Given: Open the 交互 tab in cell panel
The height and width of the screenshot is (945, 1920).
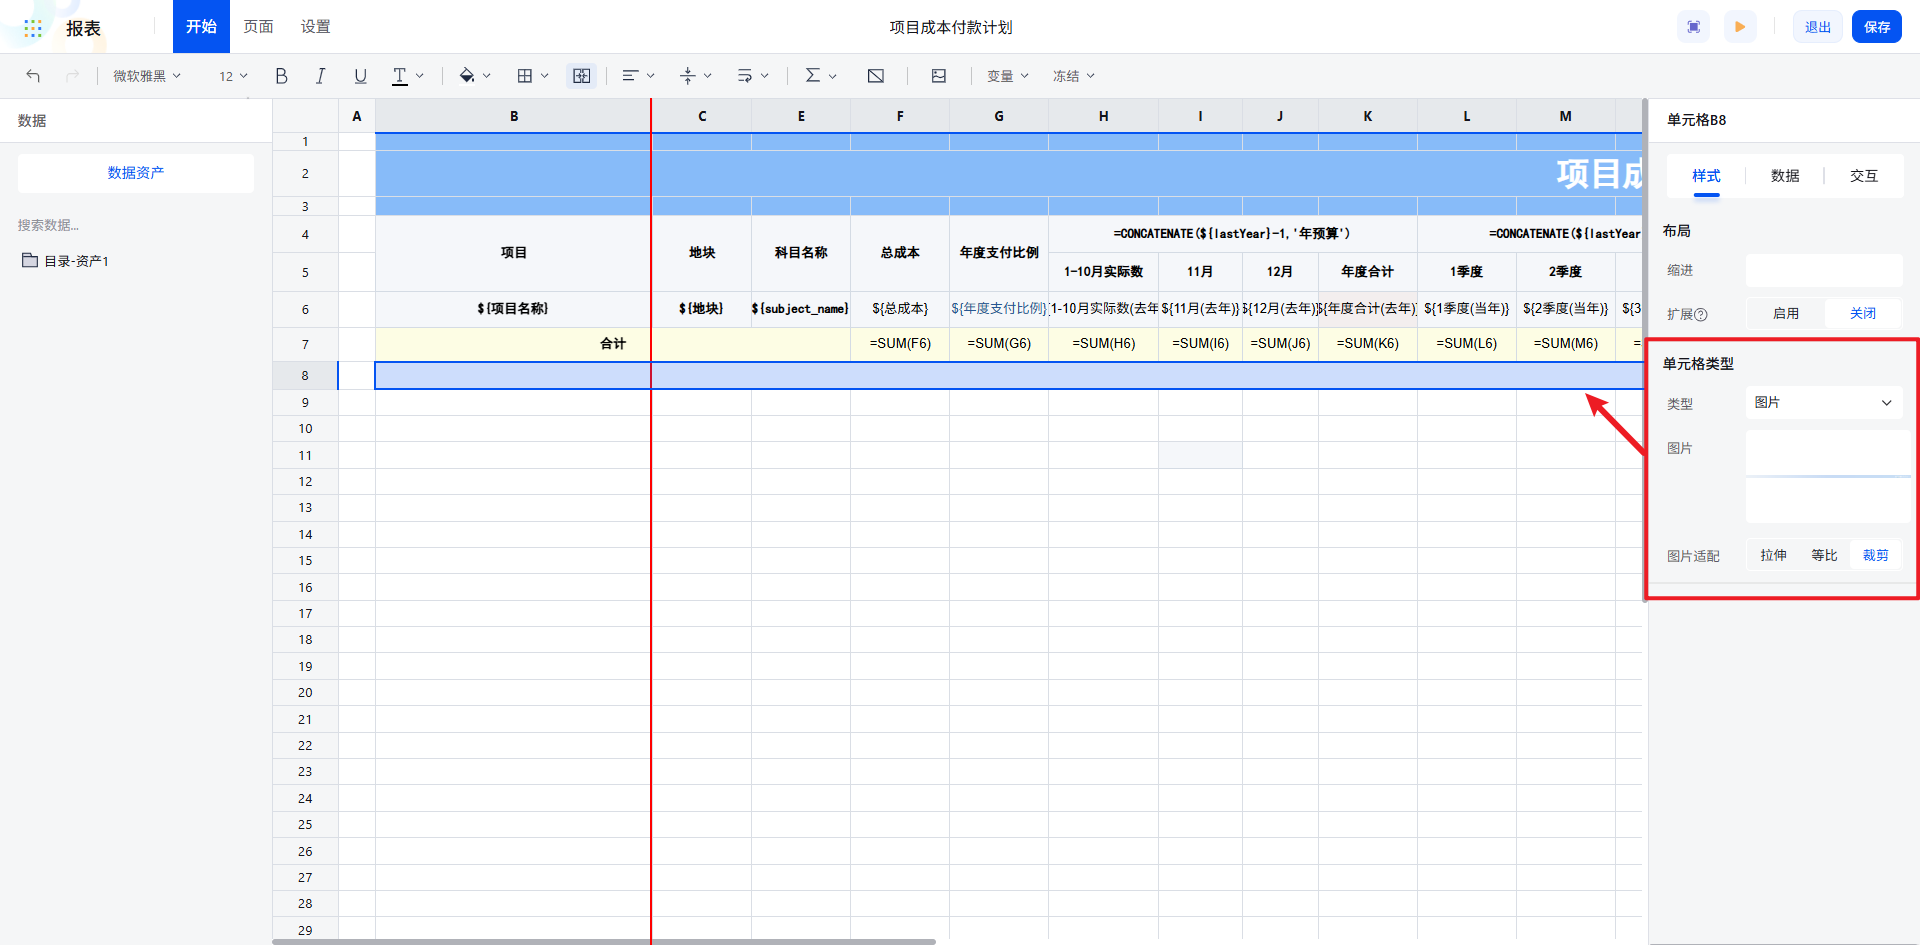Looking at the screenshot, I should click(1864, 176).
